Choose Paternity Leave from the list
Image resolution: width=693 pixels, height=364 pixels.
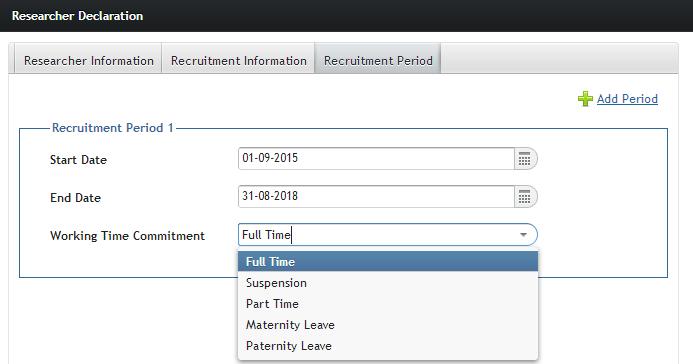pos(388,346)
